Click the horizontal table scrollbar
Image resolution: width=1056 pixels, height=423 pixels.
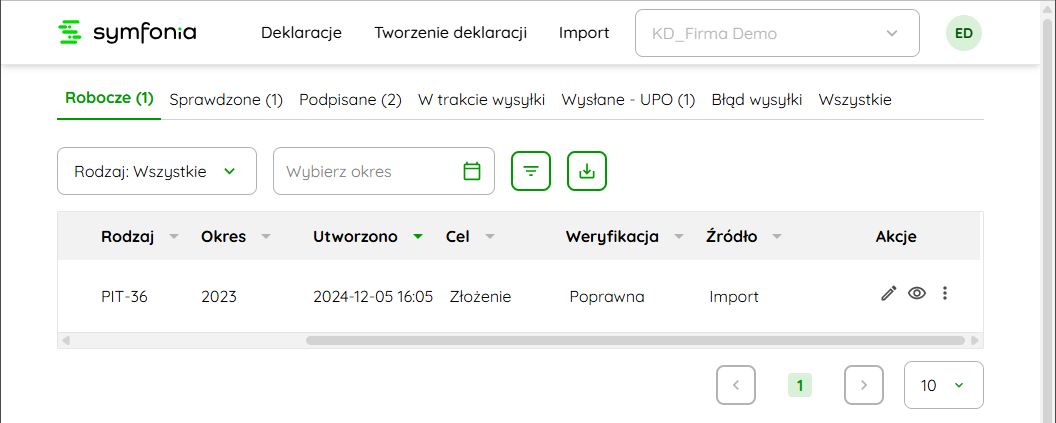click(x=635, y=340)
